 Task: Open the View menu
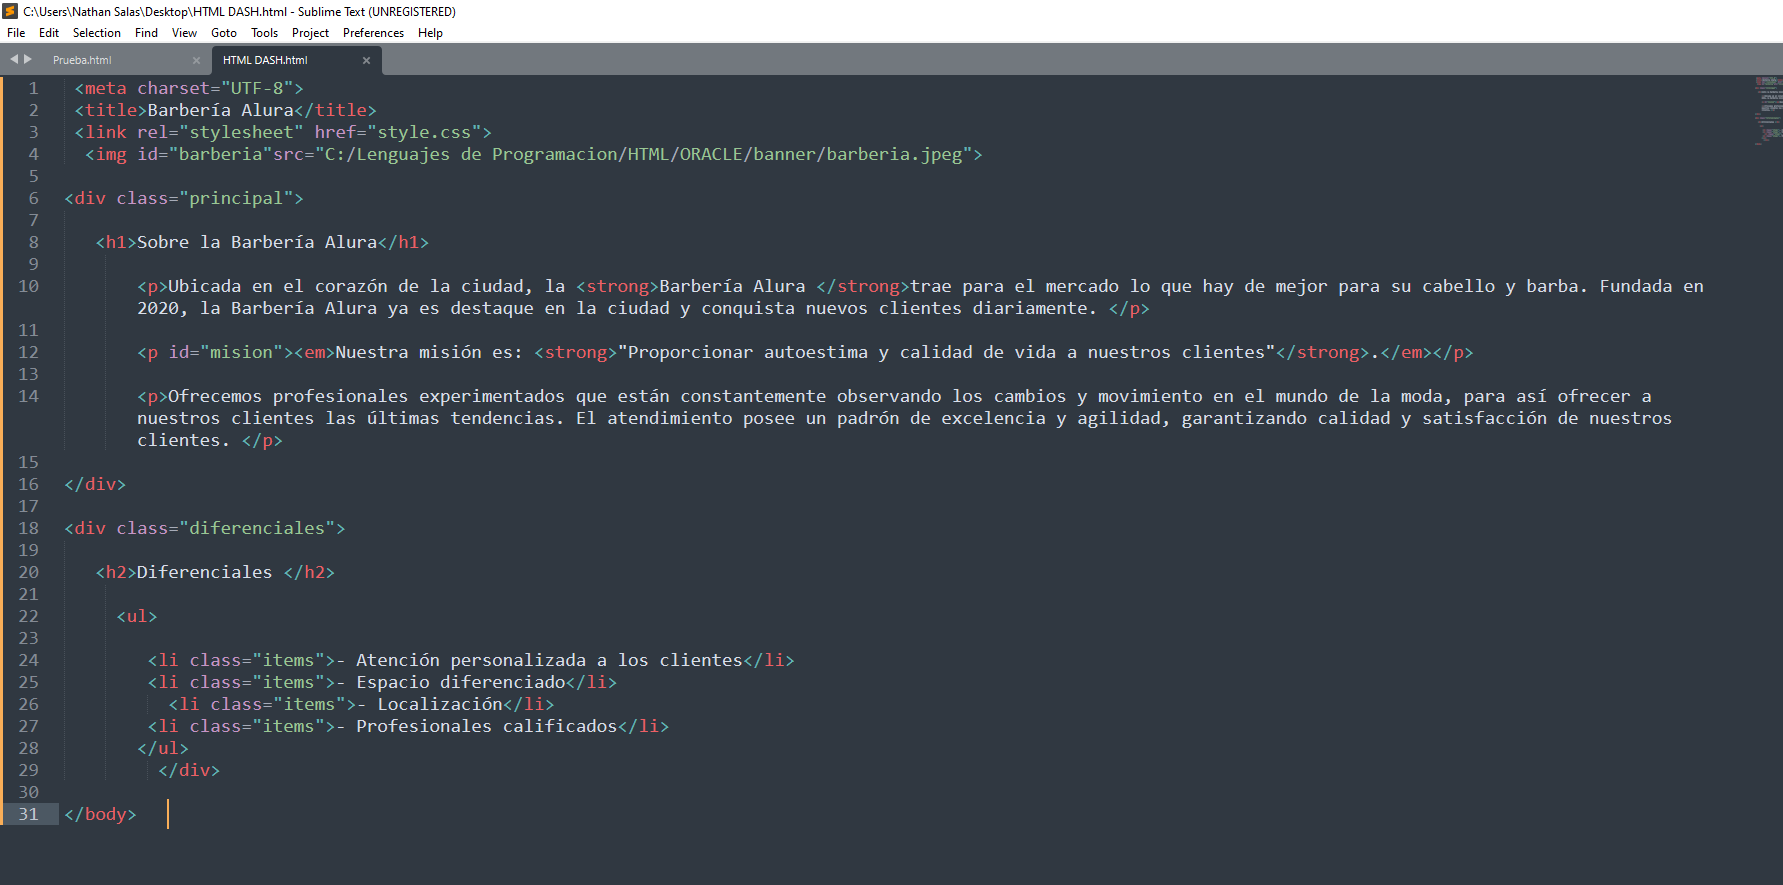tap(185, 33)
